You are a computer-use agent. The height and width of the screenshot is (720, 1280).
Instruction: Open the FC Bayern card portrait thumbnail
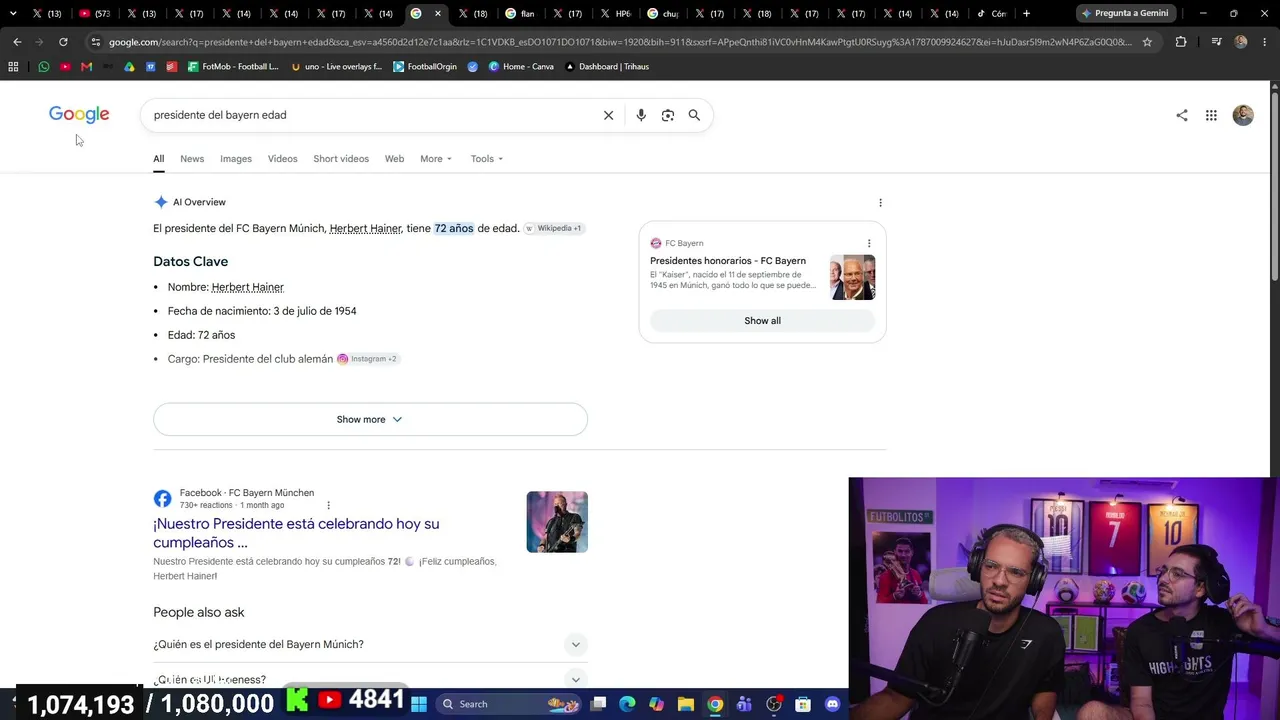[x=852, y=277]
